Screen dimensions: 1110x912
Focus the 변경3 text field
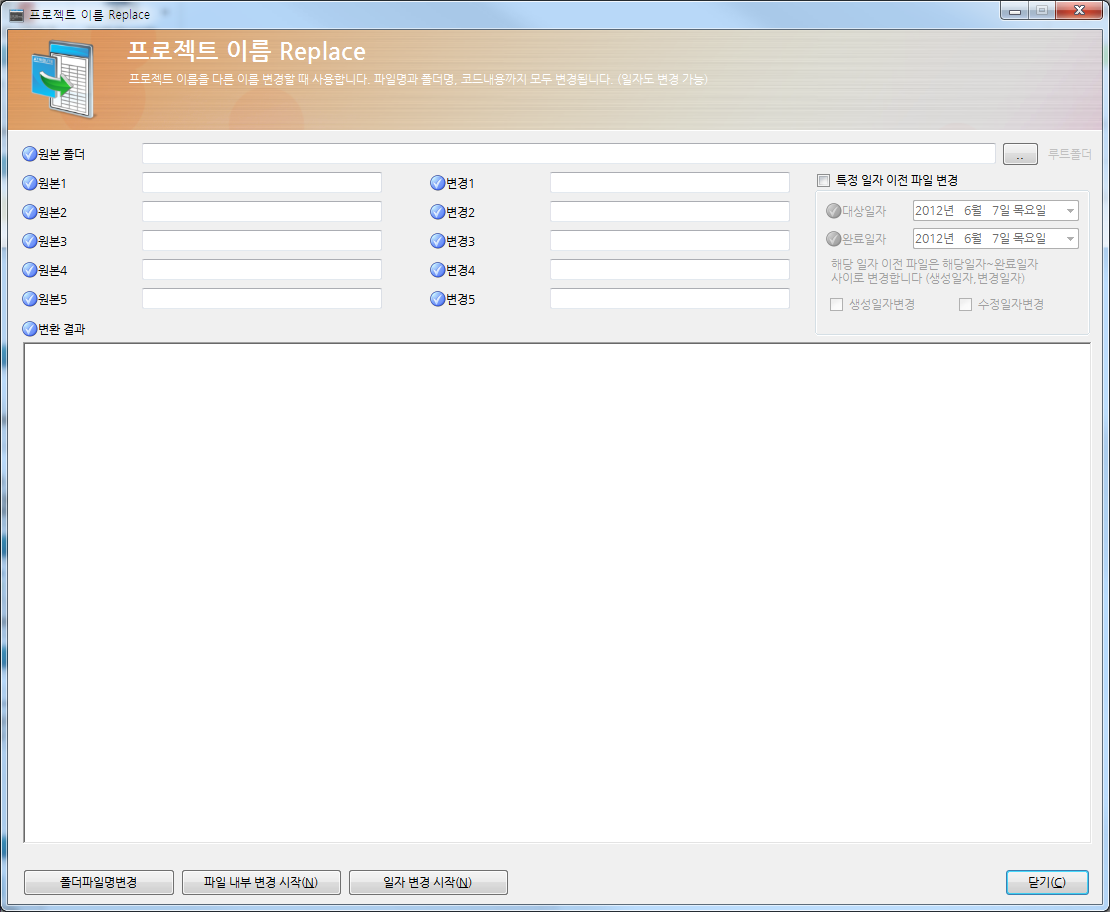[x=670, y=240]
